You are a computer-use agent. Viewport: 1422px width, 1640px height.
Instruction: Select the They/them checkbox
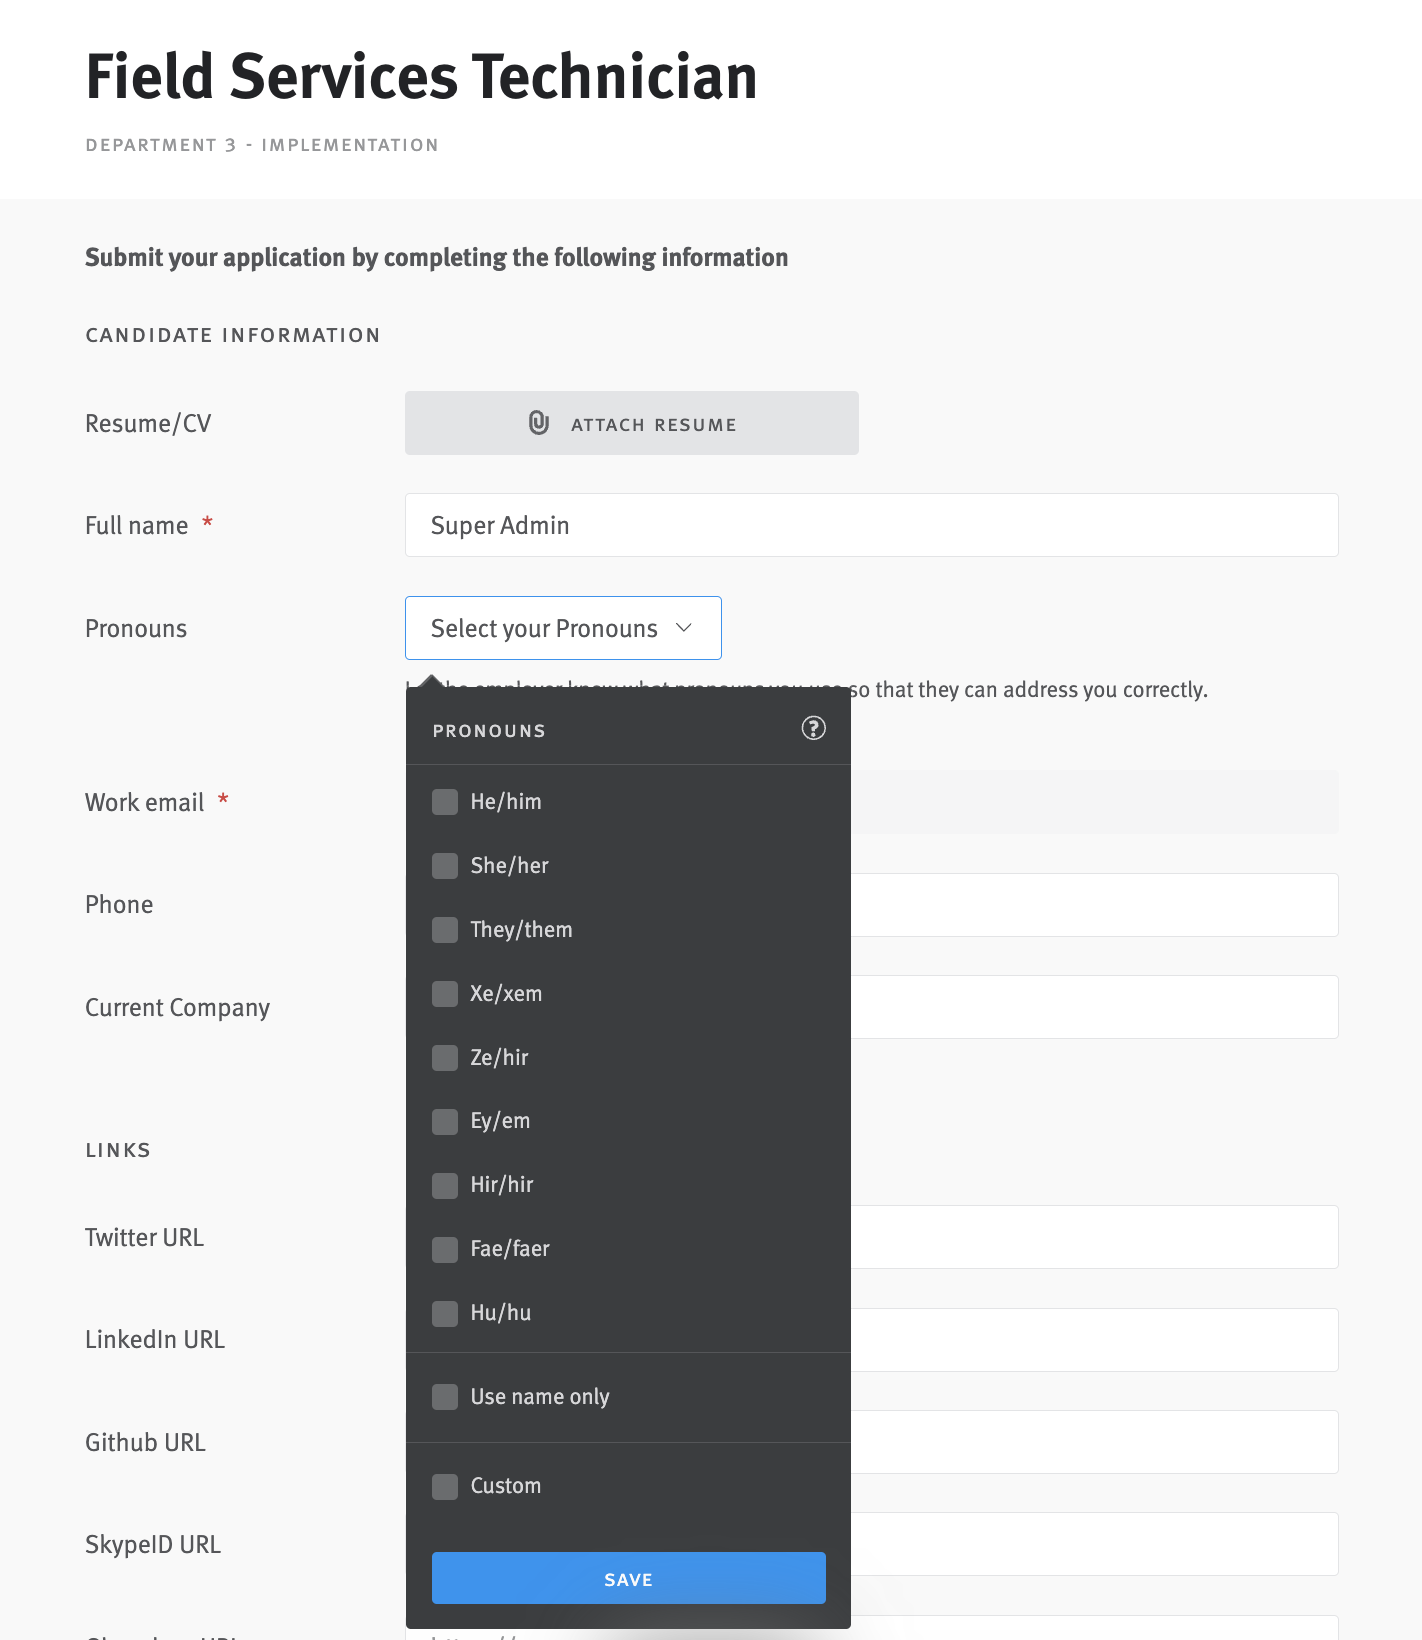(445, 930)
